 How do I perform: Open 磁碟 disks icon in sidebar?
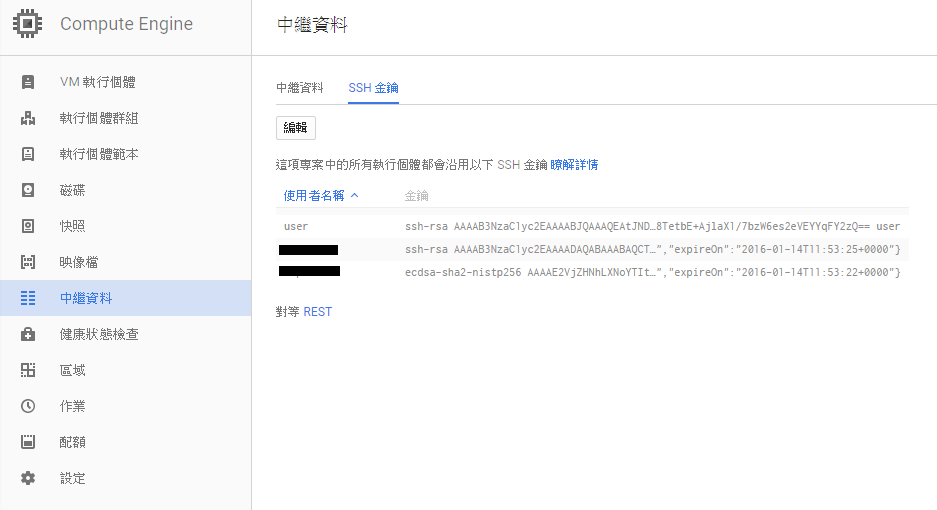tap(28, 190)
